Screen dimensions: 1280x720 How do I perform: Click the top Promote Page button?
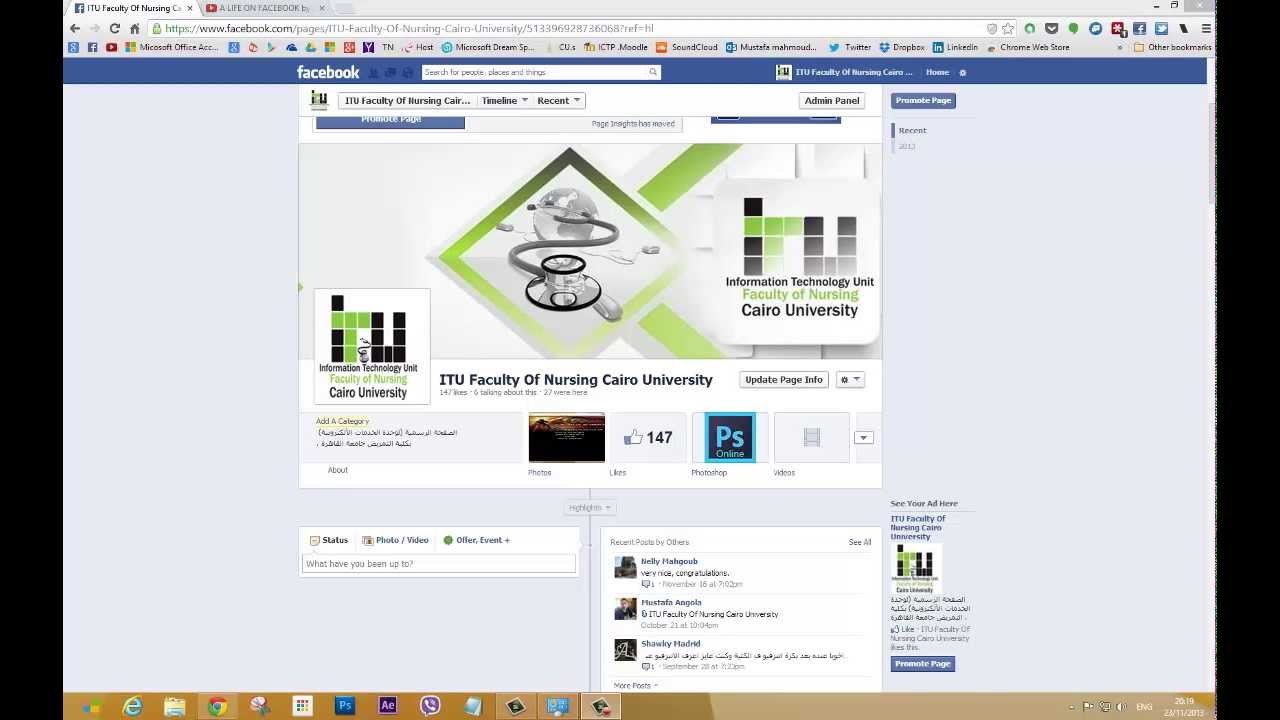[923, 100]
